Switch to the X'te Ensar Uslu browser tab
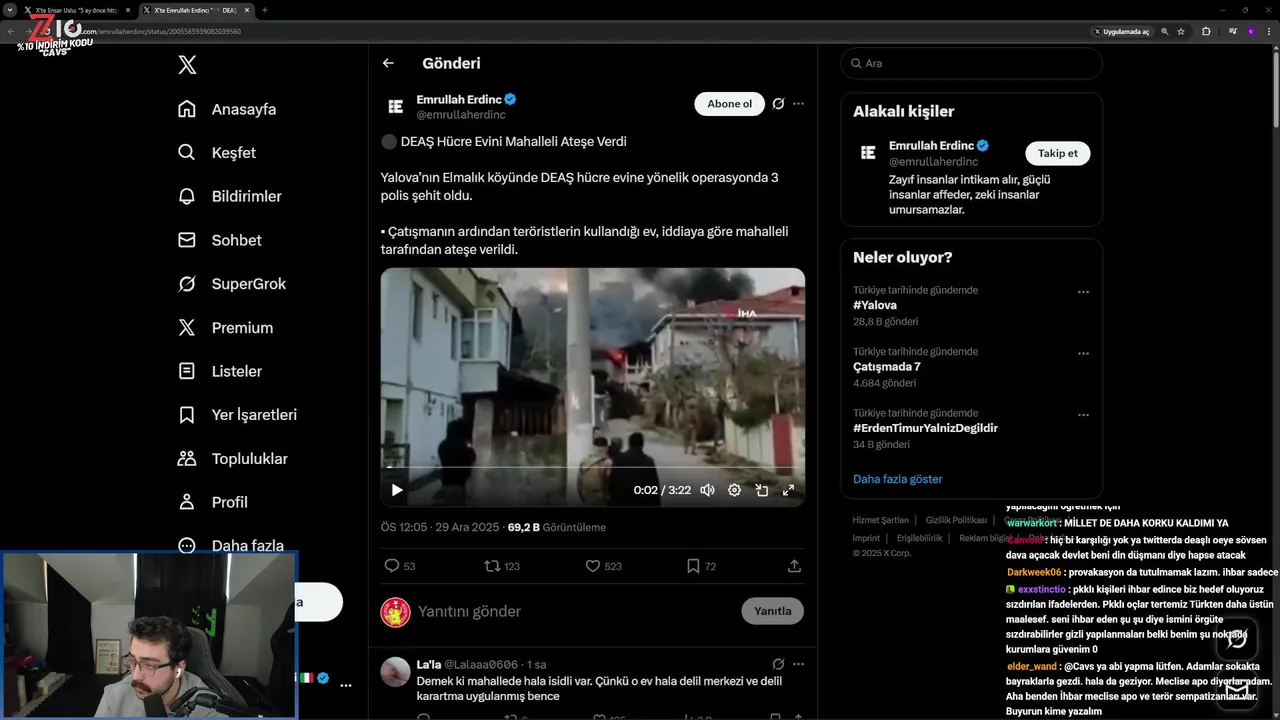The image size is (1280, 720). tap(77, 10)
